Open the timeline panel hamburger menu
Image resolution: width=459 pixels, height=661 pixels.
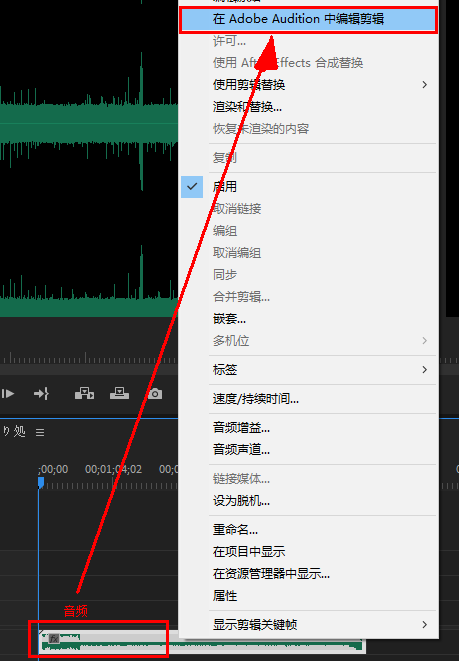pyautogui.click(x=40, y=433)
